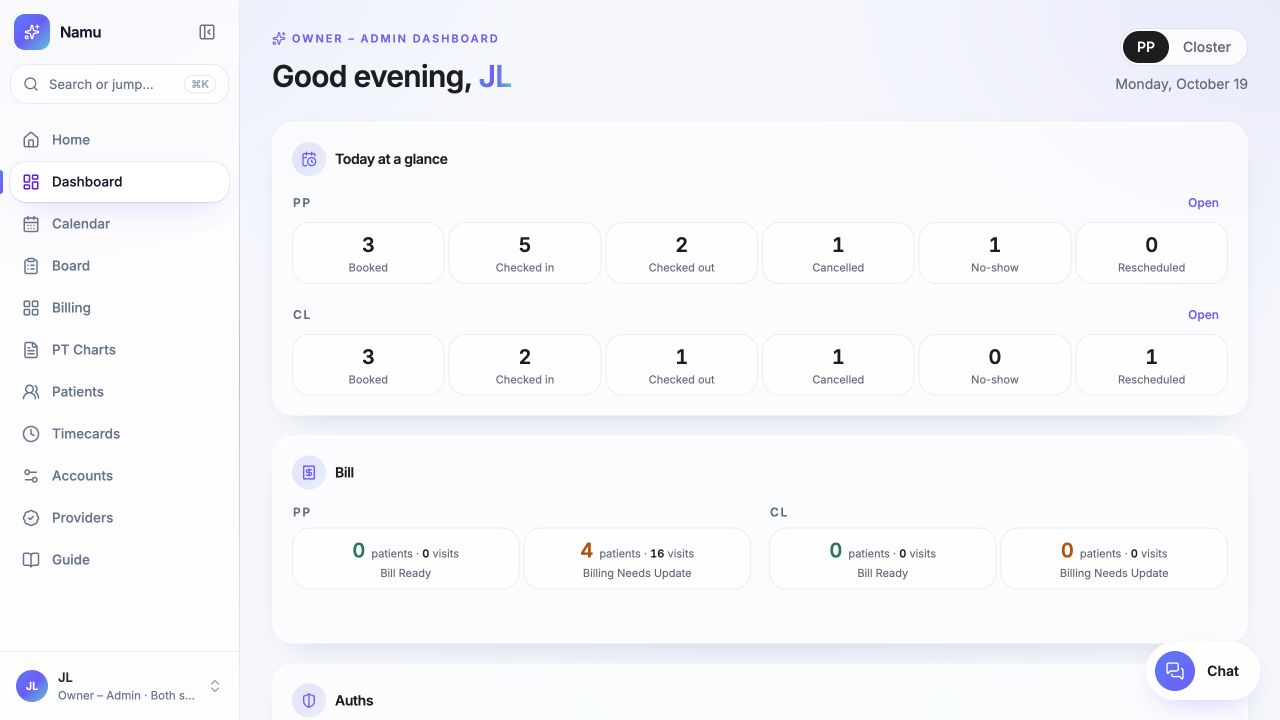This screenshot has width=1280, height=720.
Task: Click the Timecards clock icon
Action: click(31, 434)
